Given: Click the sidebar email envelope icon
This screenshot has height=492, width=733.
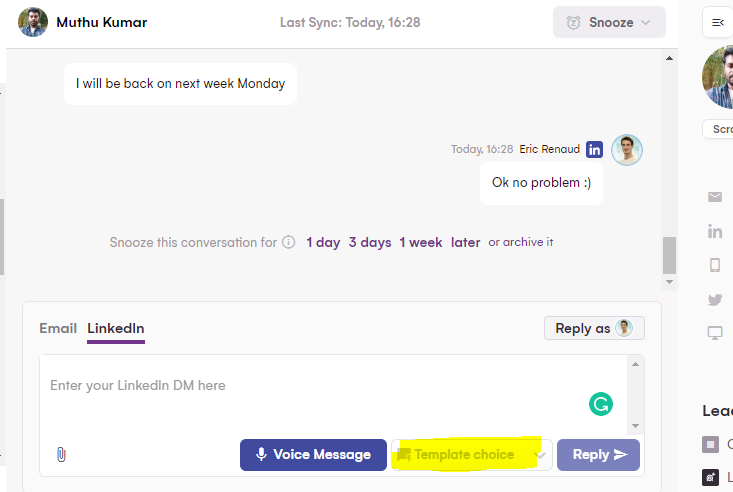Looking at the screenshot, I should (715, 197).
